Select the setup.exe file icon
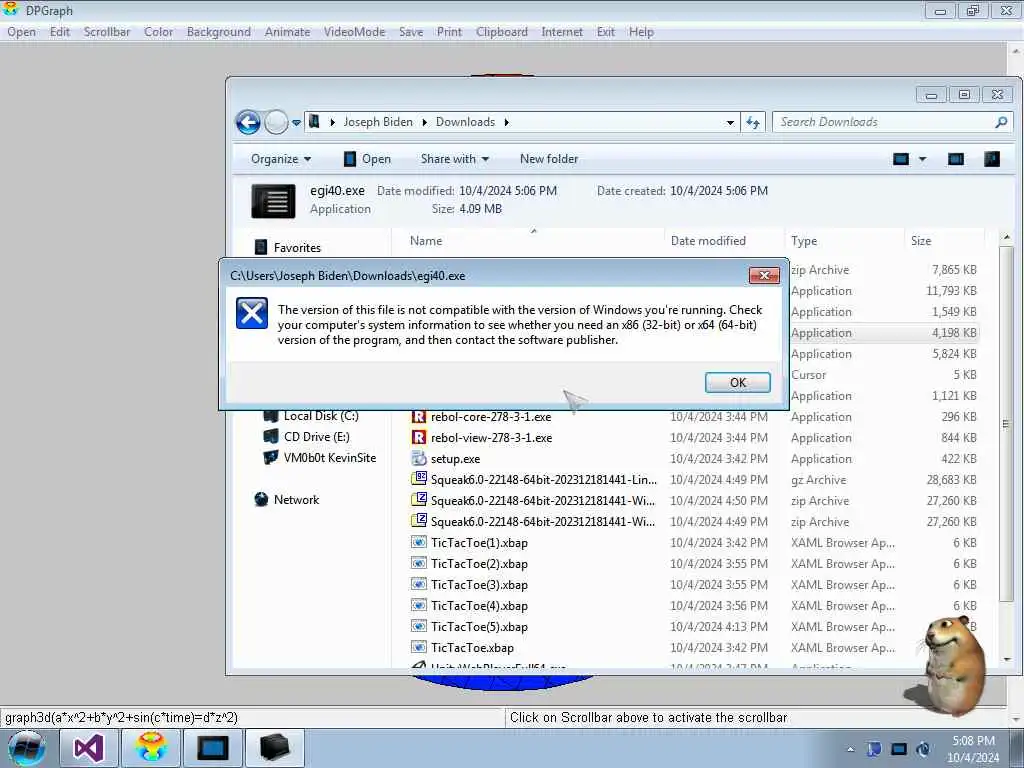Image resolution: width=1024 pixels, height=768 pixels. [x=419, y=458]
